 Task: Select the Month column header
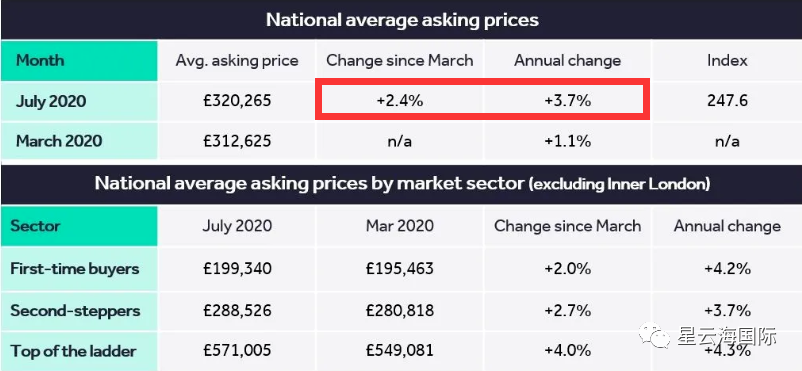click(40, 60)
